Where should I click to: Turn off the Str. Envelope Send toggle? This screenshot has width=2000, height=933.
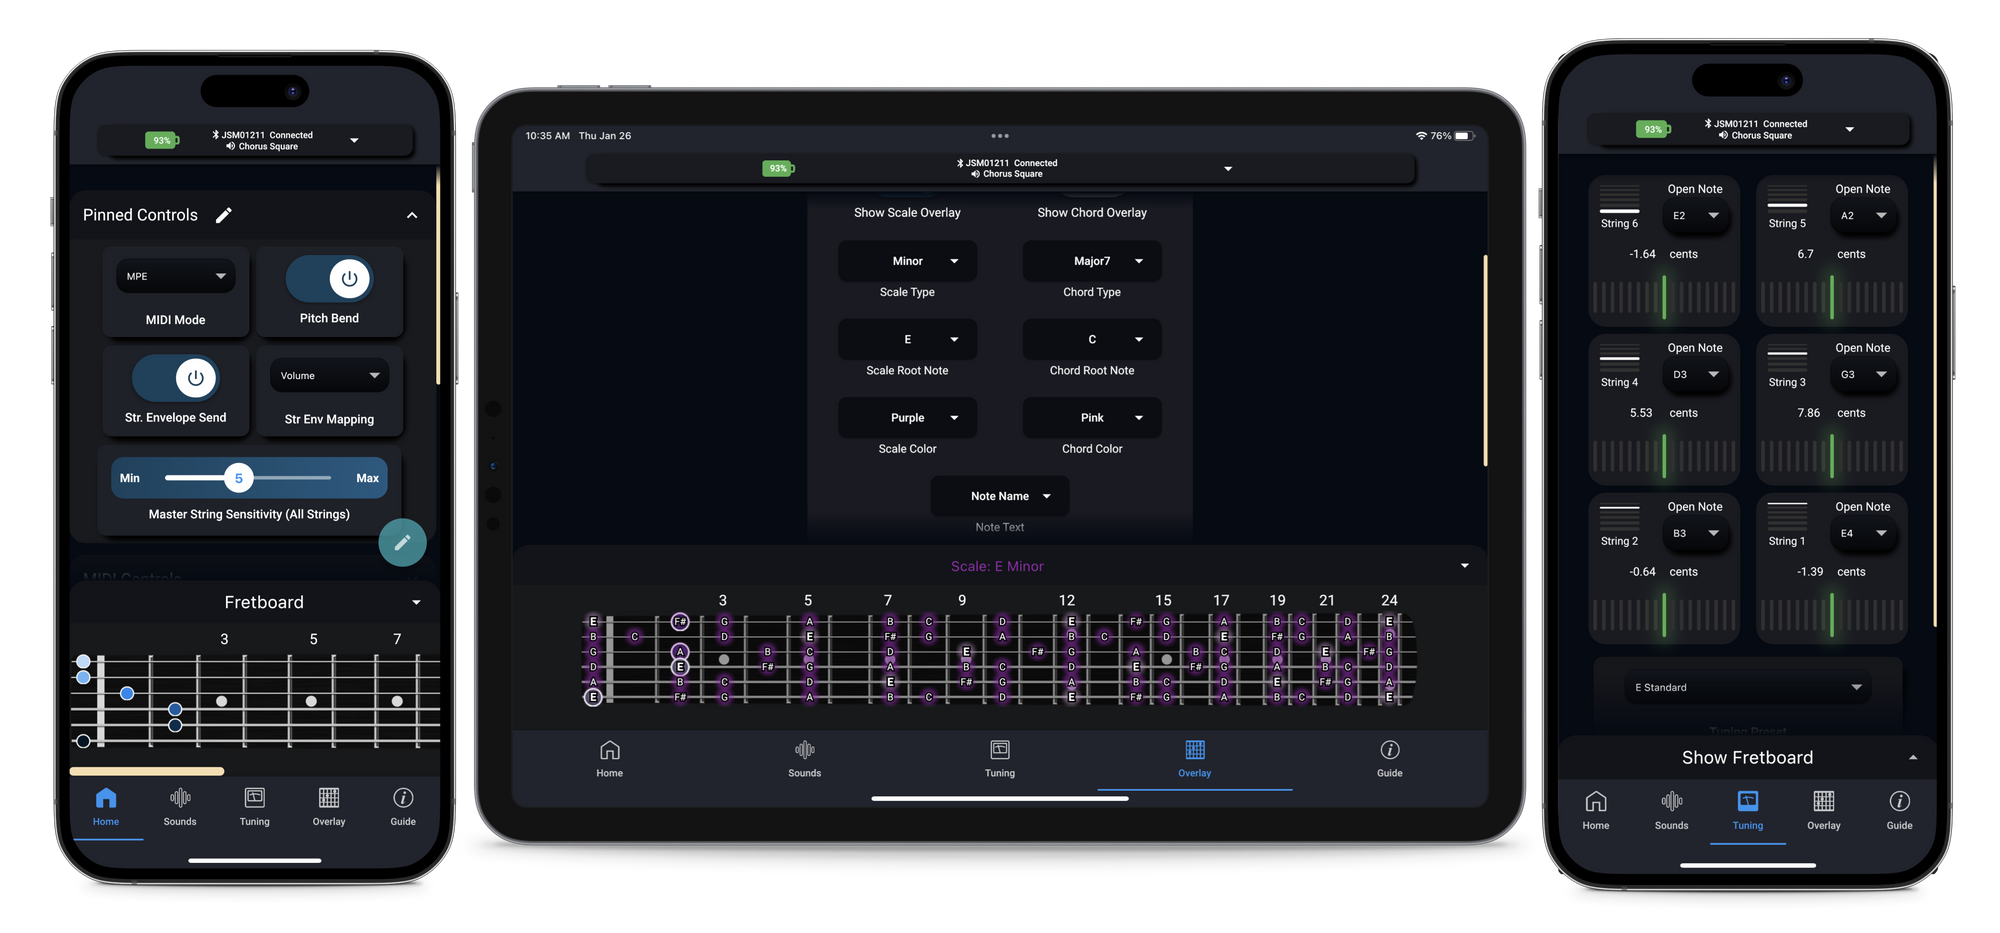(x=195, y=378)
